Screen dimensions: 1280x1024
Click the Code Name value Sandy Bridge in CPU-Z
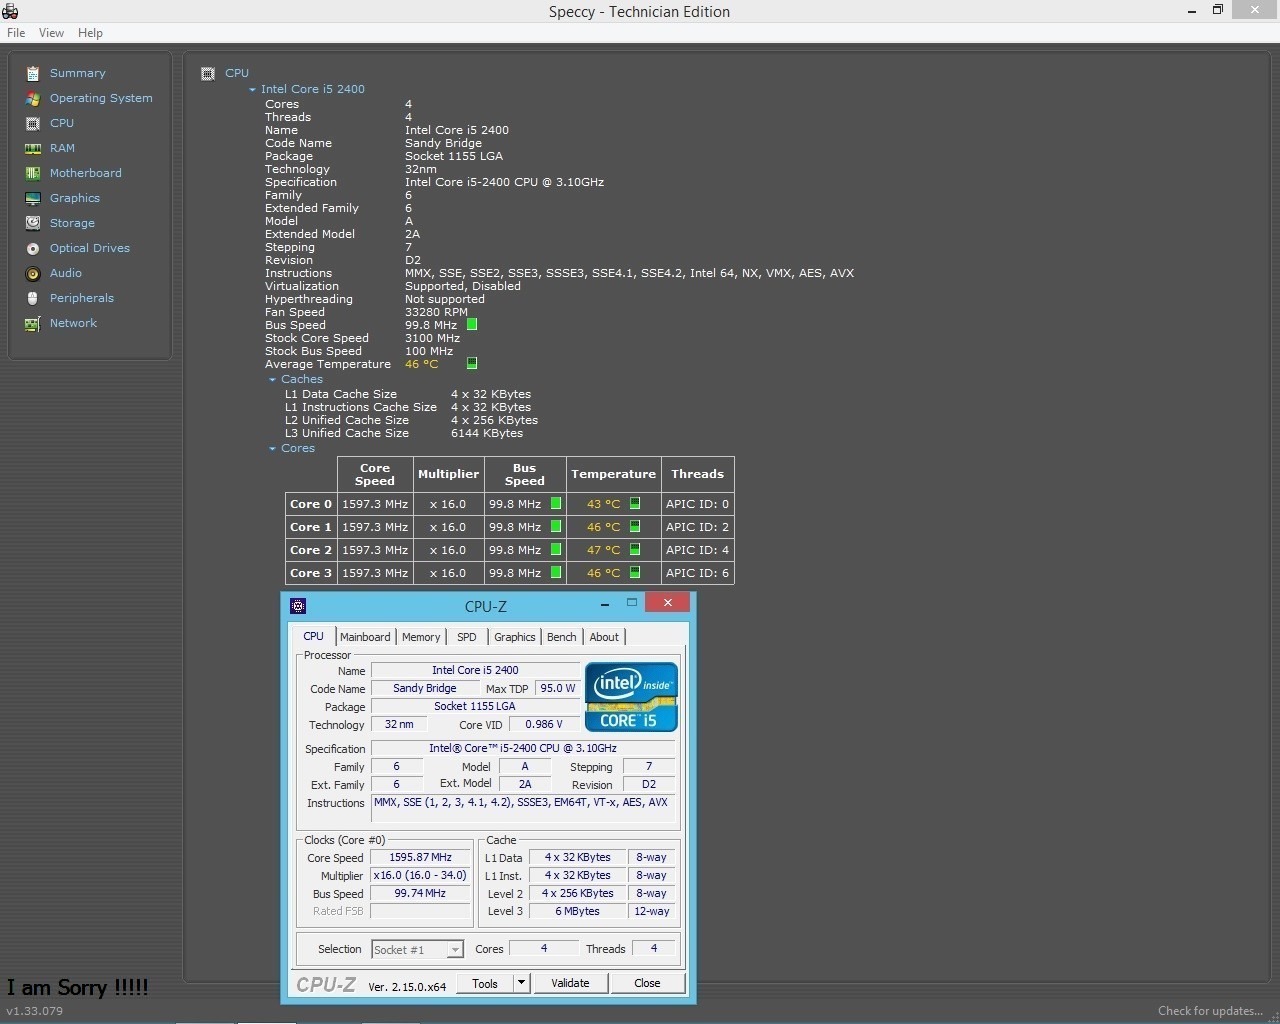[x=424, y=688]
